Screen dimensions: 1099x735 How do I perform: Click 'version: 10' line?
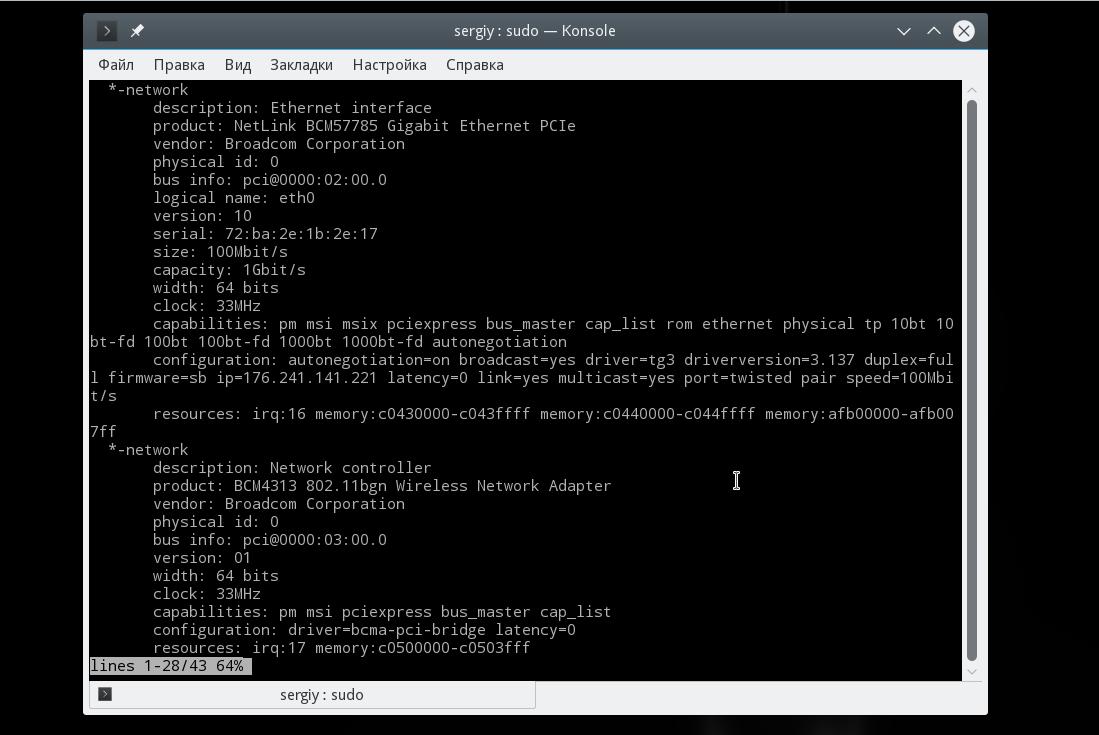[x=203, y=216]
